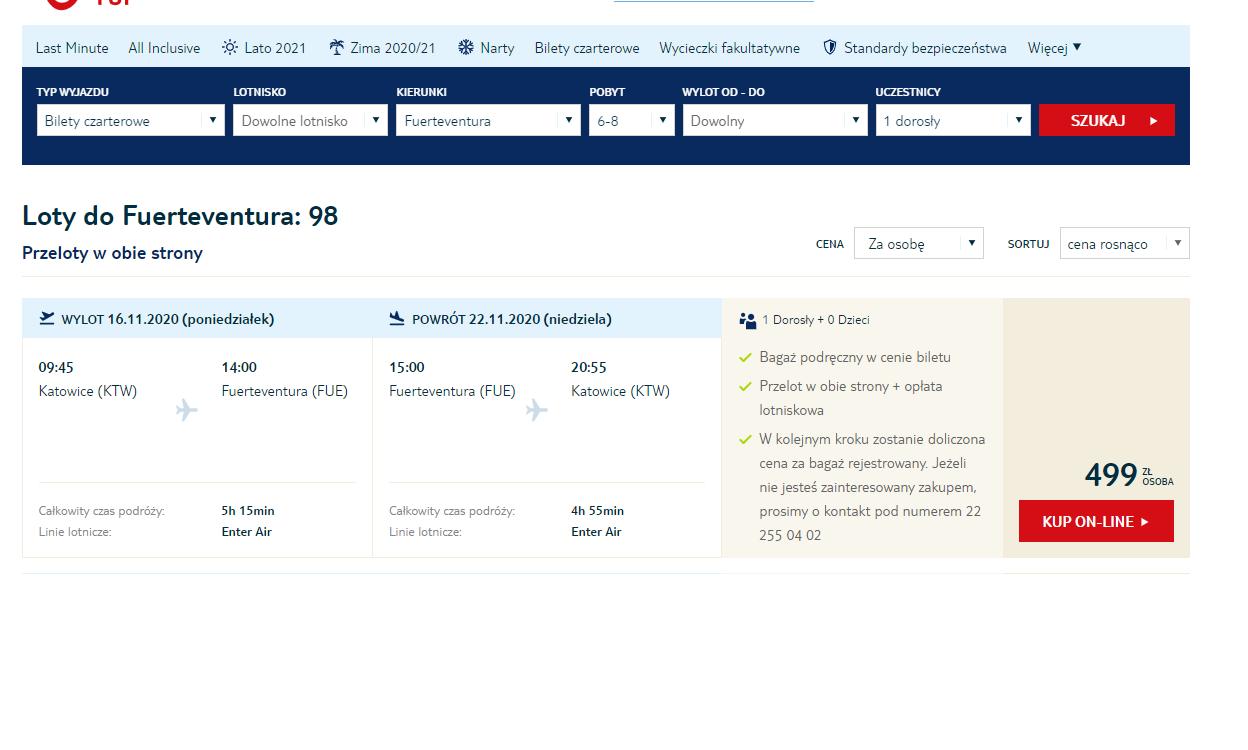Click the 20:55 return arrival time
This screenshot has width=1248, height=750.
pos(589,367)
